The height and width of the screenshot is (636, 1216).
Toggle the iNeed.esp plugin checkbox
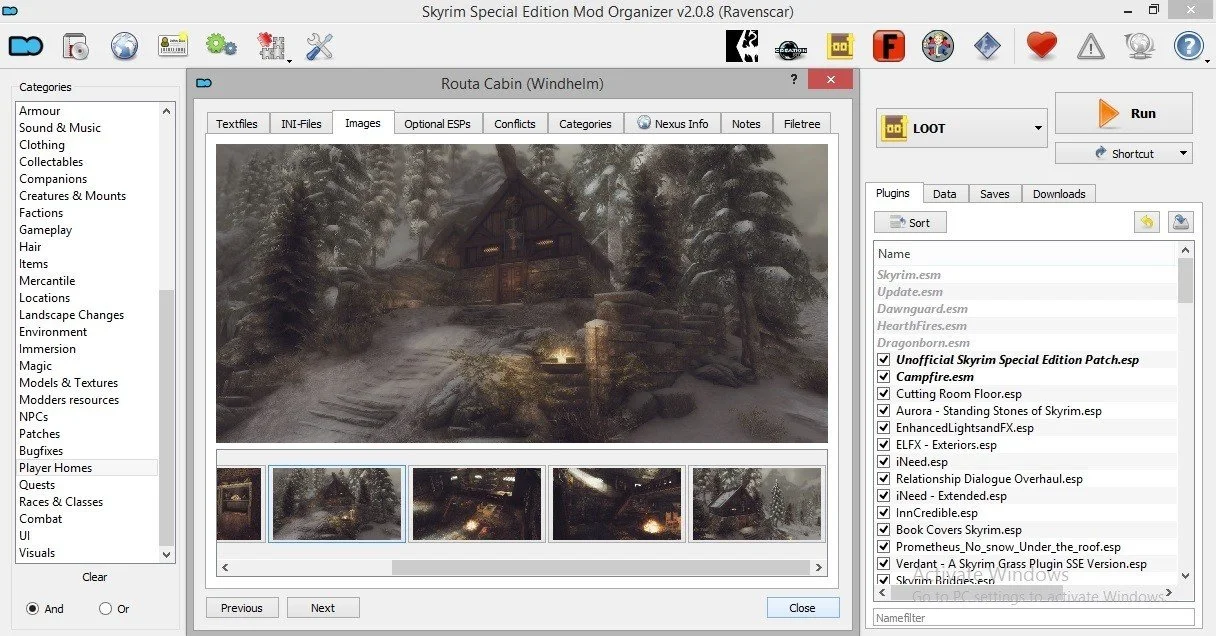[x=883, y=462]
